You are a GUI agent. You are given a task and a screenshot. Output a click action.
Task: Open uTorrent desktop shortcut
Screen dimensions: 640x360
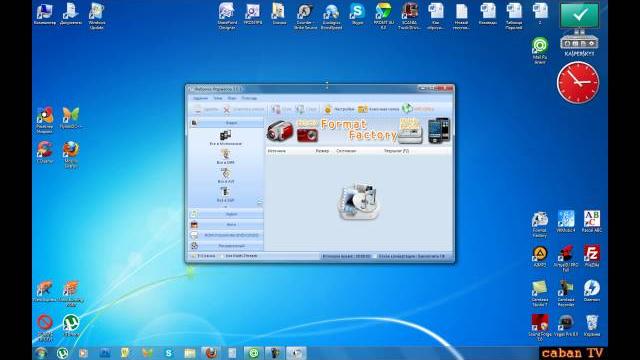coord(71,326)
